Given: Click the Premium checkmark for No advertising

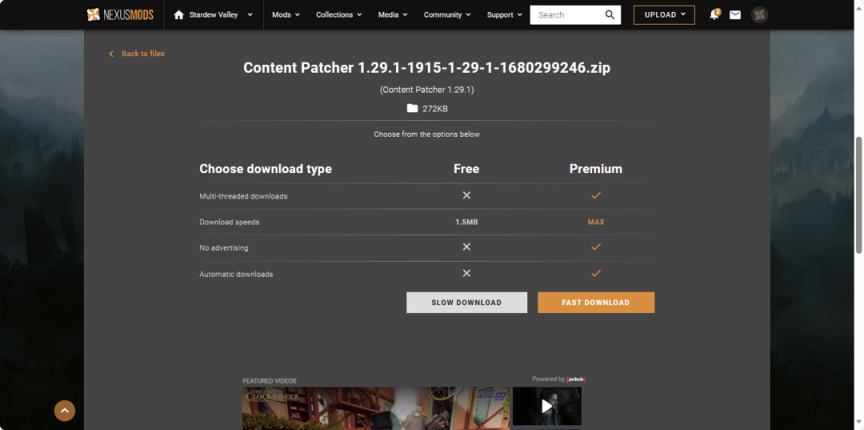Looking at the screenshot, I should point(596,247).
